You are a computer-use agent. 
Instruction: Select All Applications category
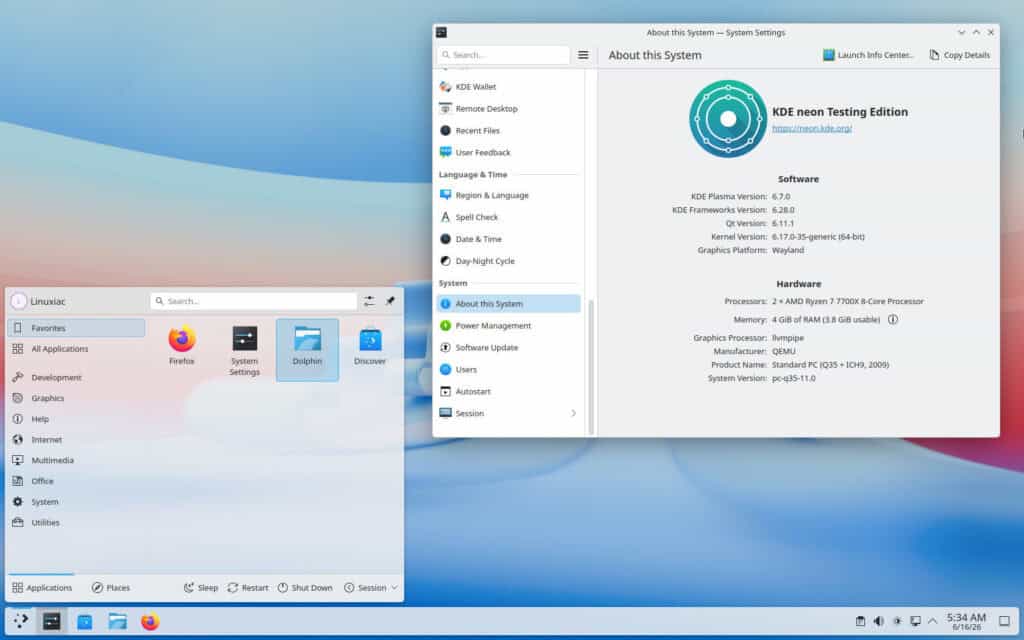(x=76, y=349)
